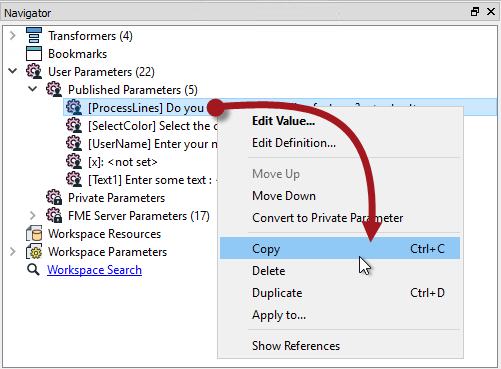This screenshot has width=501, height=369.
Task: Collapse the Published Parameters node
Action: [x=33, y=89]
